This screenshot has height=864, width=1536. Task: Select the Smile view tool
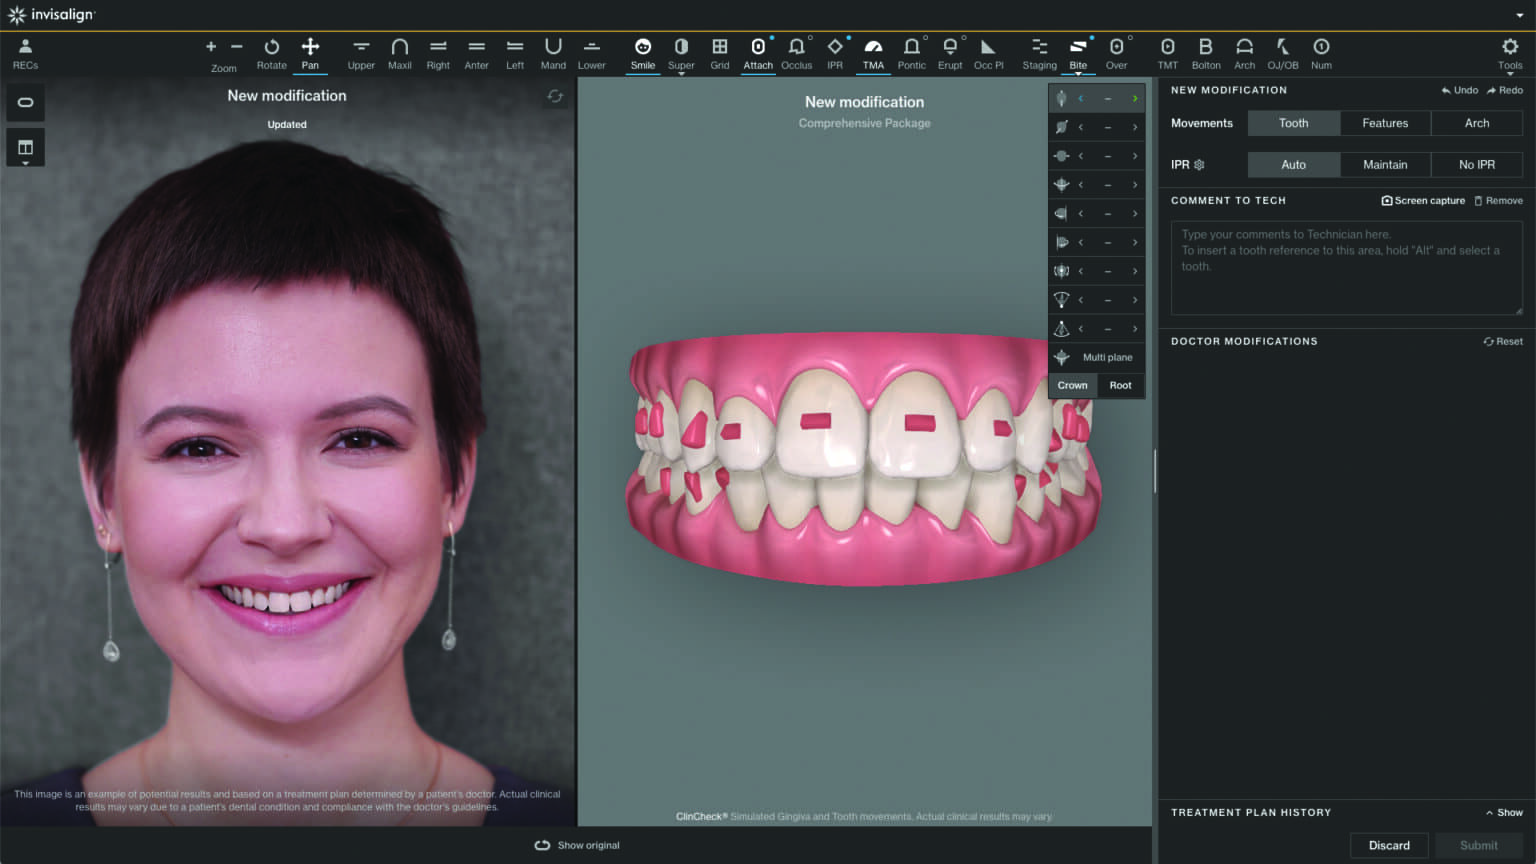click(643, 52)
